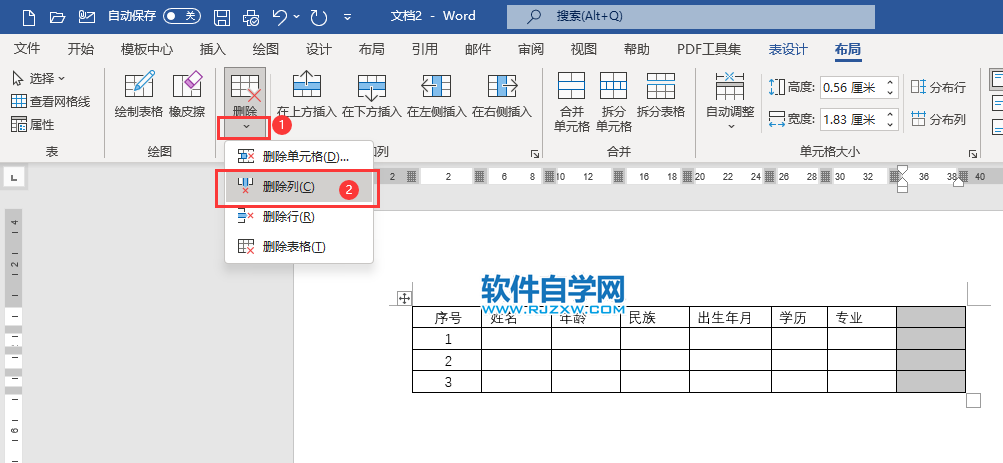The image size is (1003, 463).
Task: Choose 删除列(C) from menu
Action: [x=299, y=187]
